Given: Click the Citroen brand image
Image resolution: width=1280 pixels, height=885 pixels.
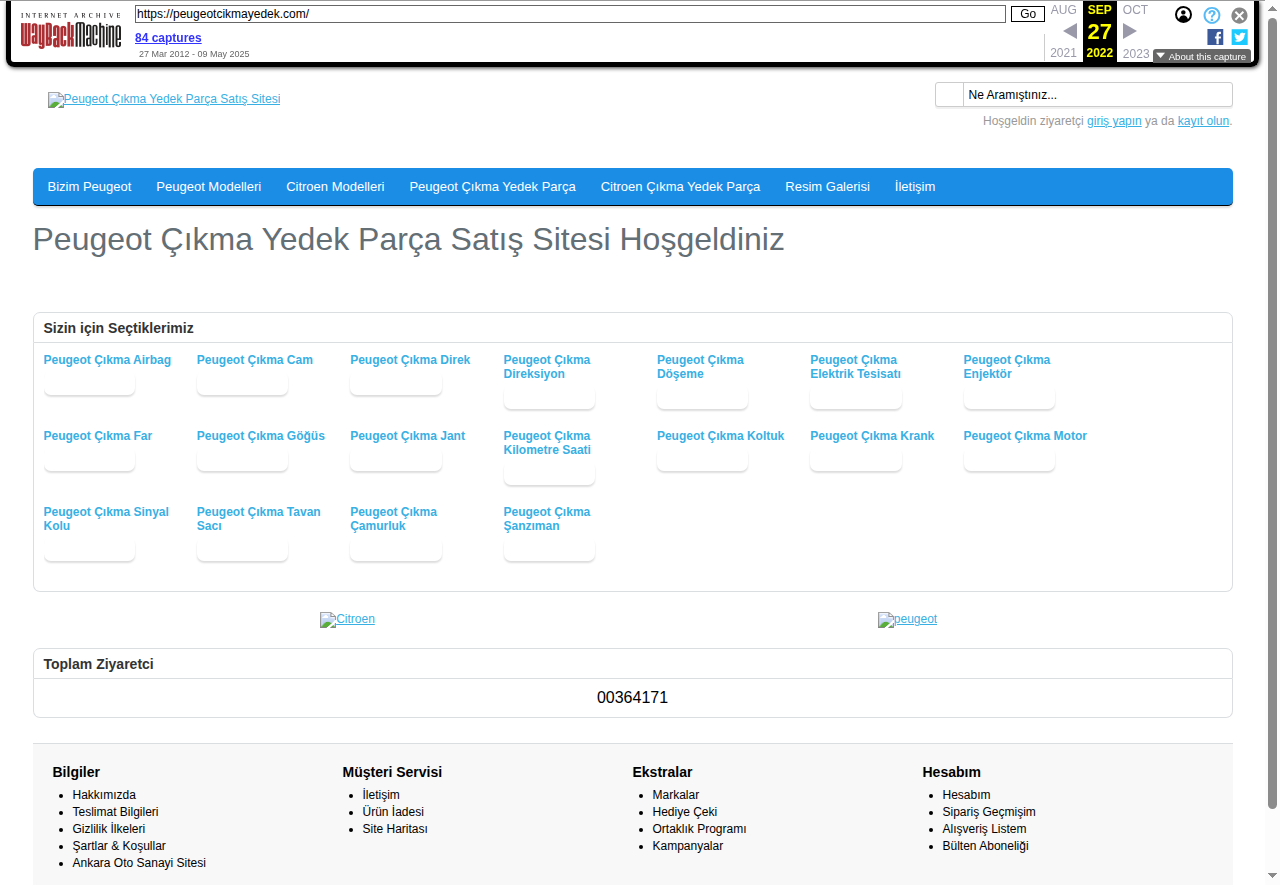Looking at the screenshot, I should click(347, 619).
